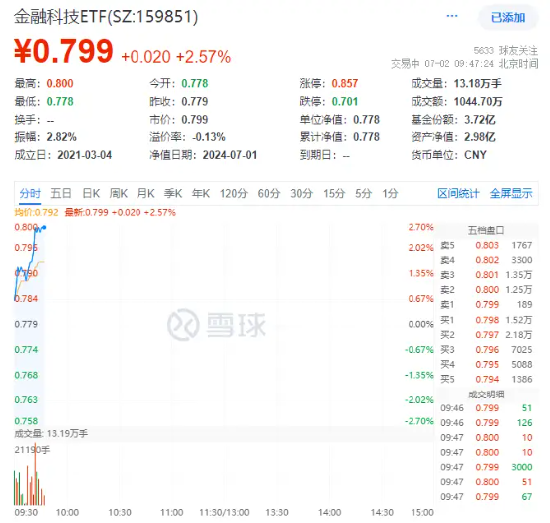Viewport: 550px width, 523px height.
Task: Switch to the 季K tab
Action: pos(173,193)
